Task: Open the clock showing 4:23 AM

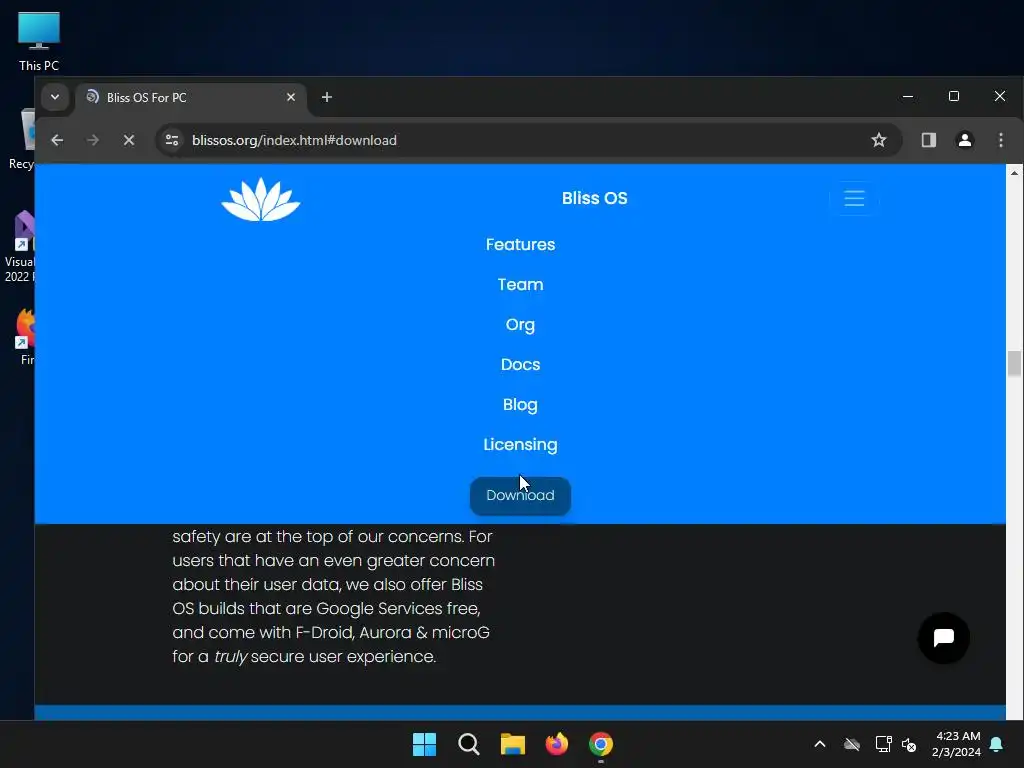Action: click(956, 744)
